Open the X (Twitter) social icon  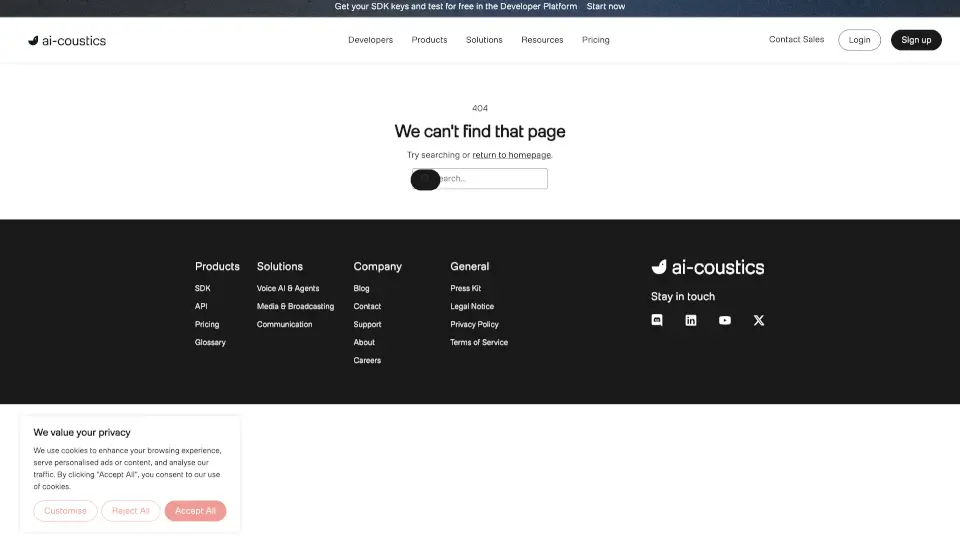pos(759,320)
